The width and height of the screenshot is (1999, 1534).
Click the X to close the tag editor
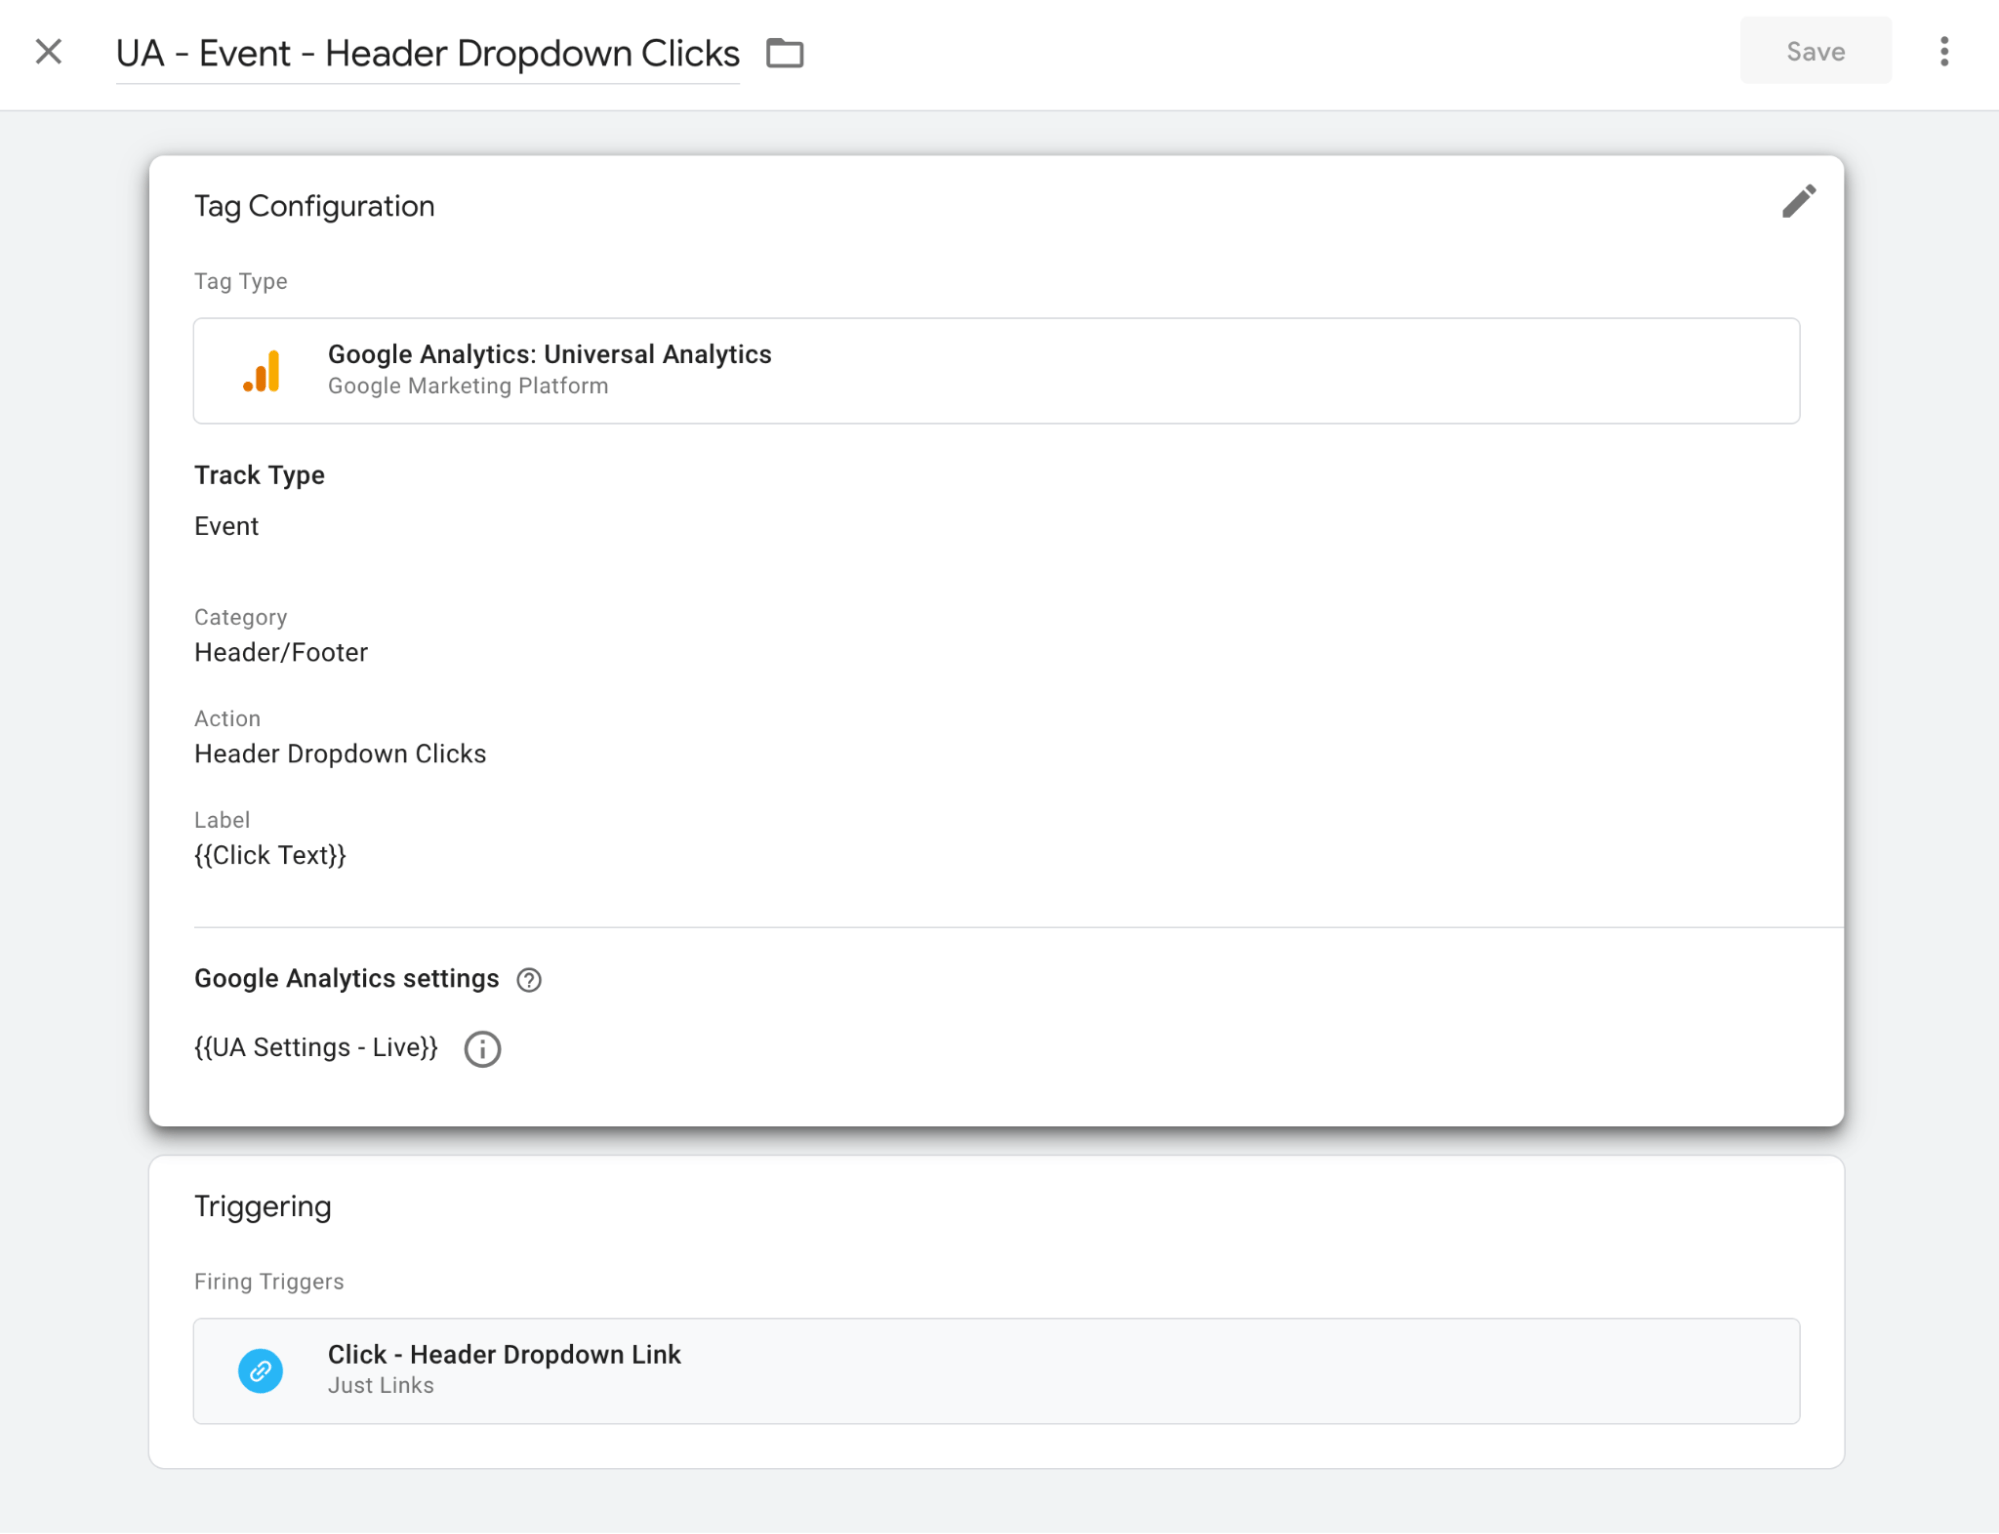tap(48, 51)
